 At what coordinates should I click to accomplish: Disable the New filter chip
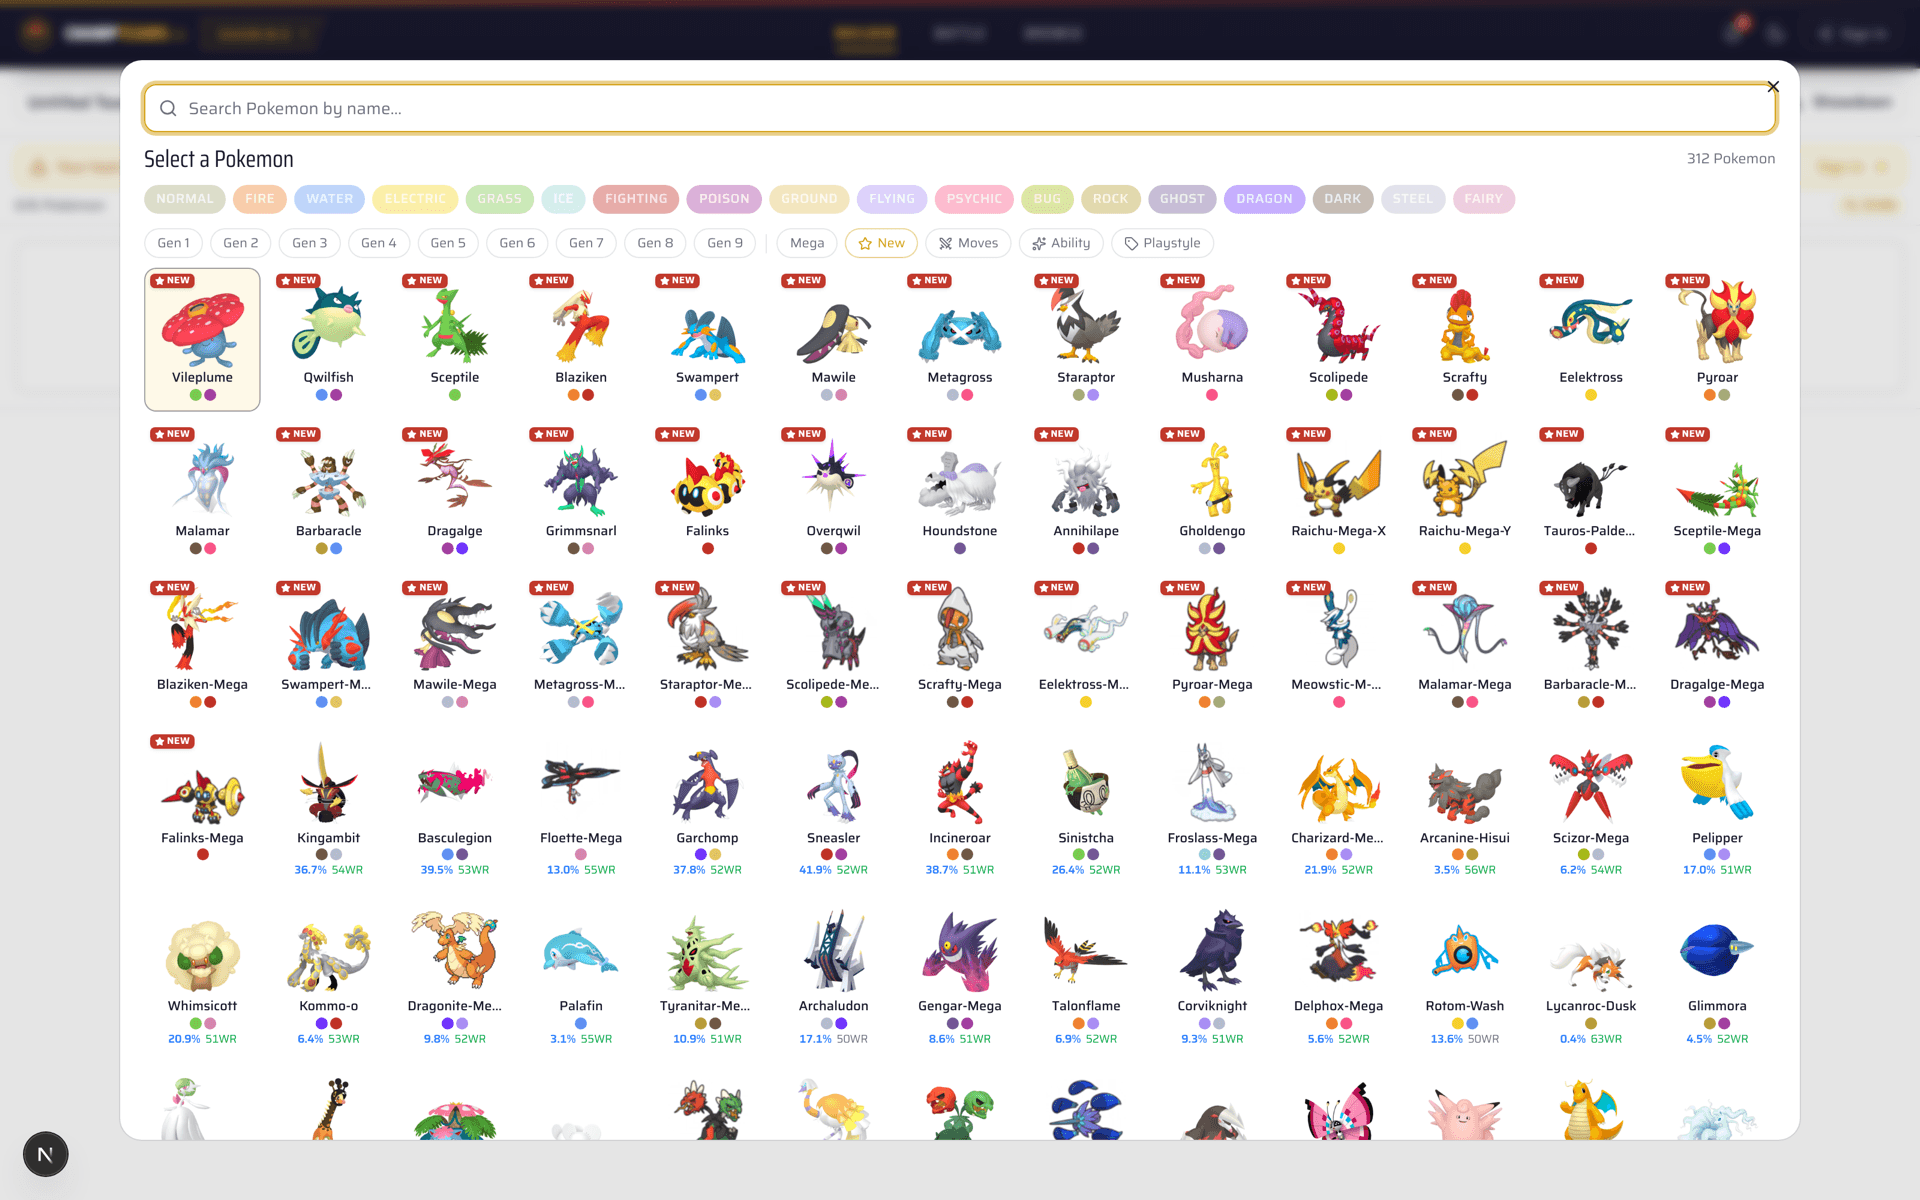coord(881,243)
